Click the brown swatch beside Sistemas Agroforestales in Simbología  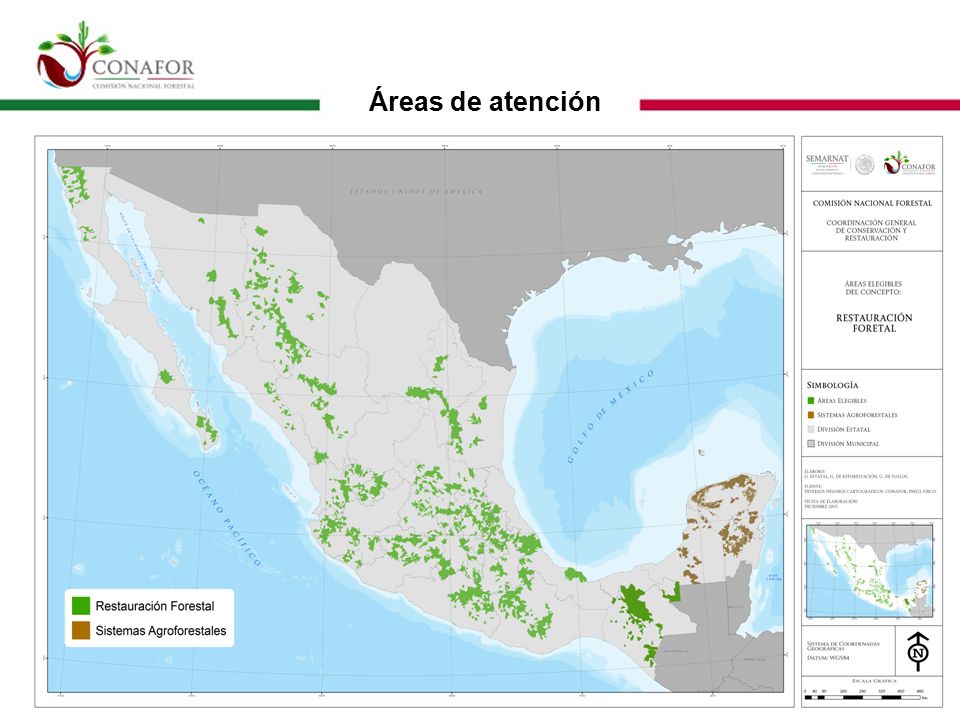(811, 415)
